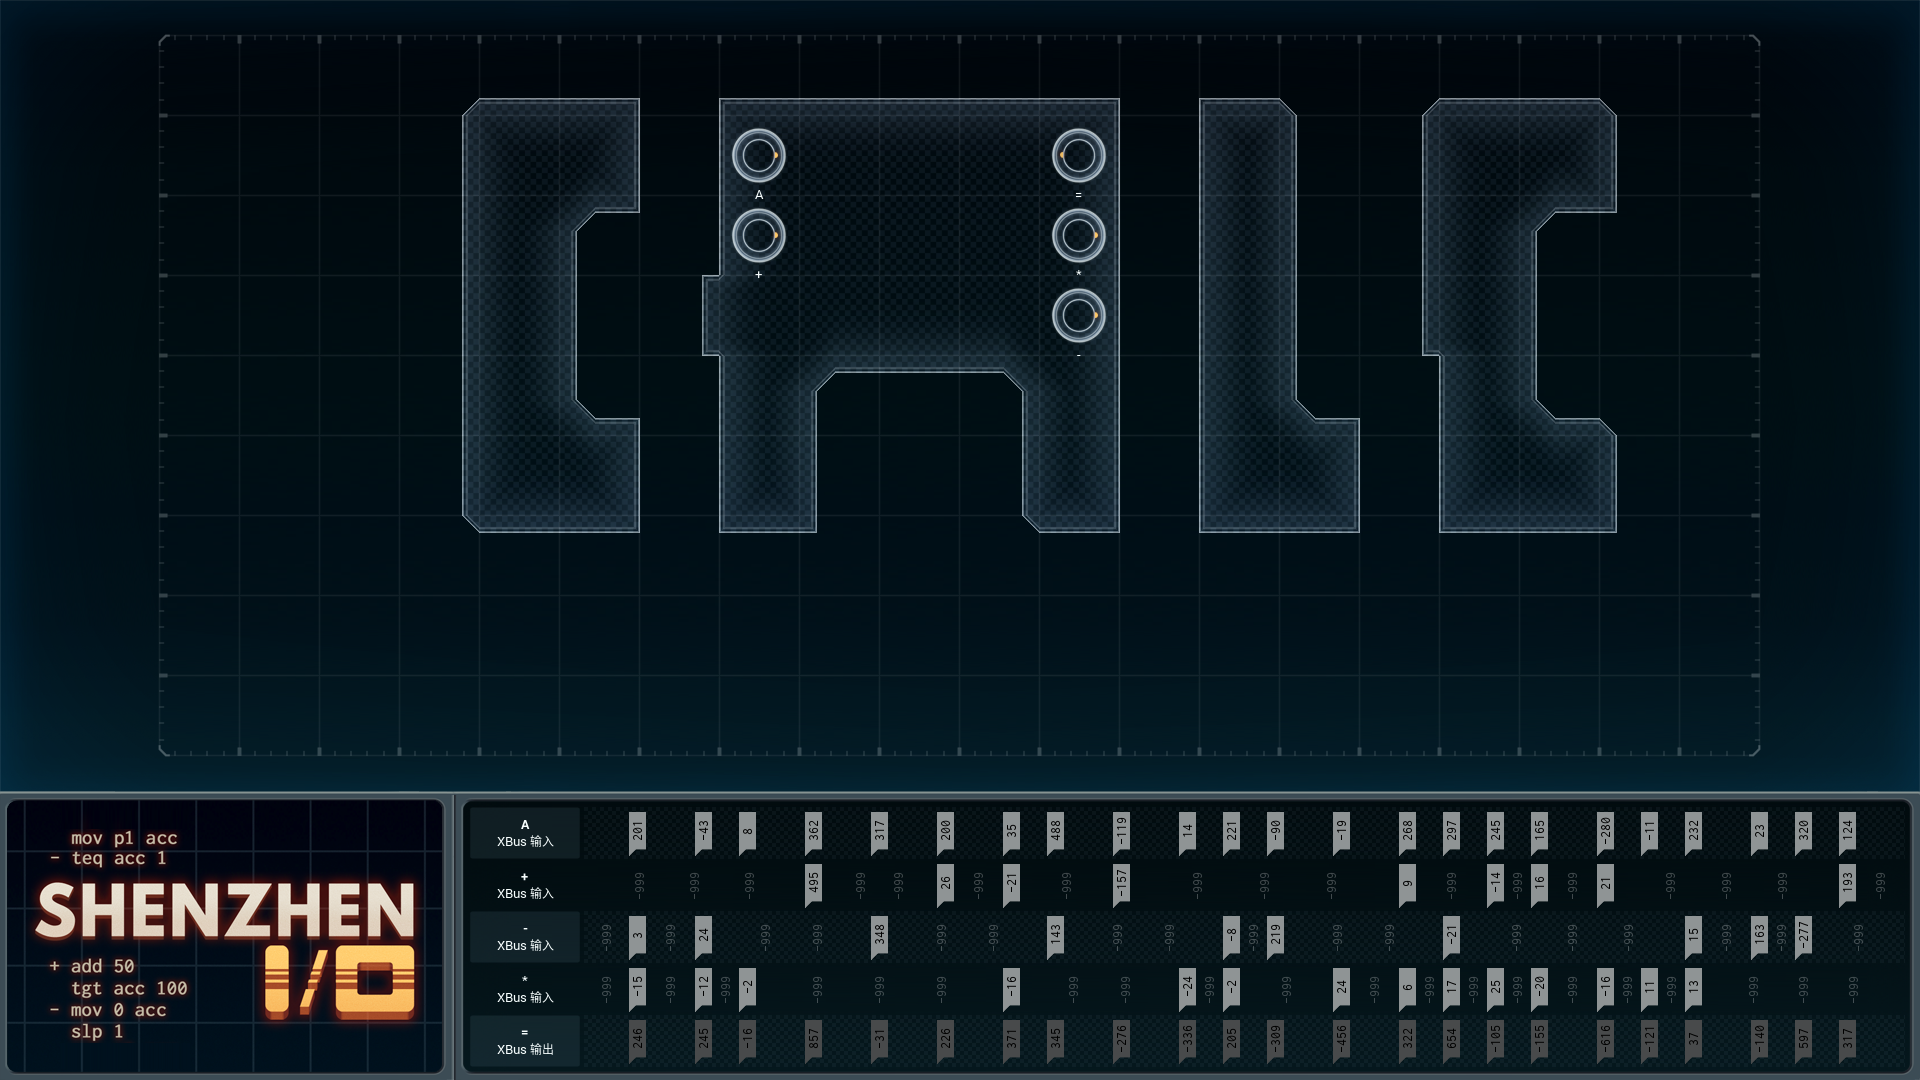The image size is (1920, 1080).
Task: Click value -14 in the + row
Action: pyautogui.click(x=1496, y=883)
